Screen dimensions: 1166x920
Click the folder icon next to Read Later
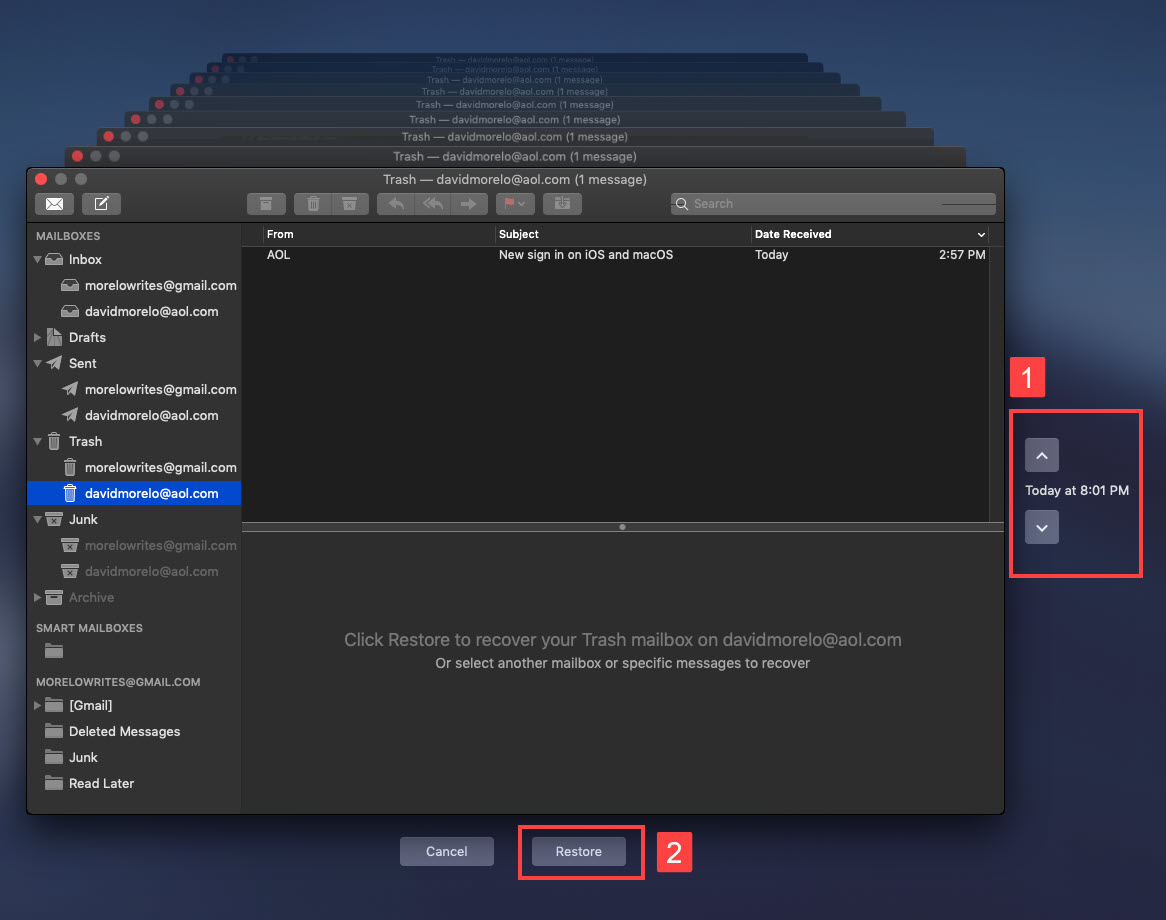point(54,783)
